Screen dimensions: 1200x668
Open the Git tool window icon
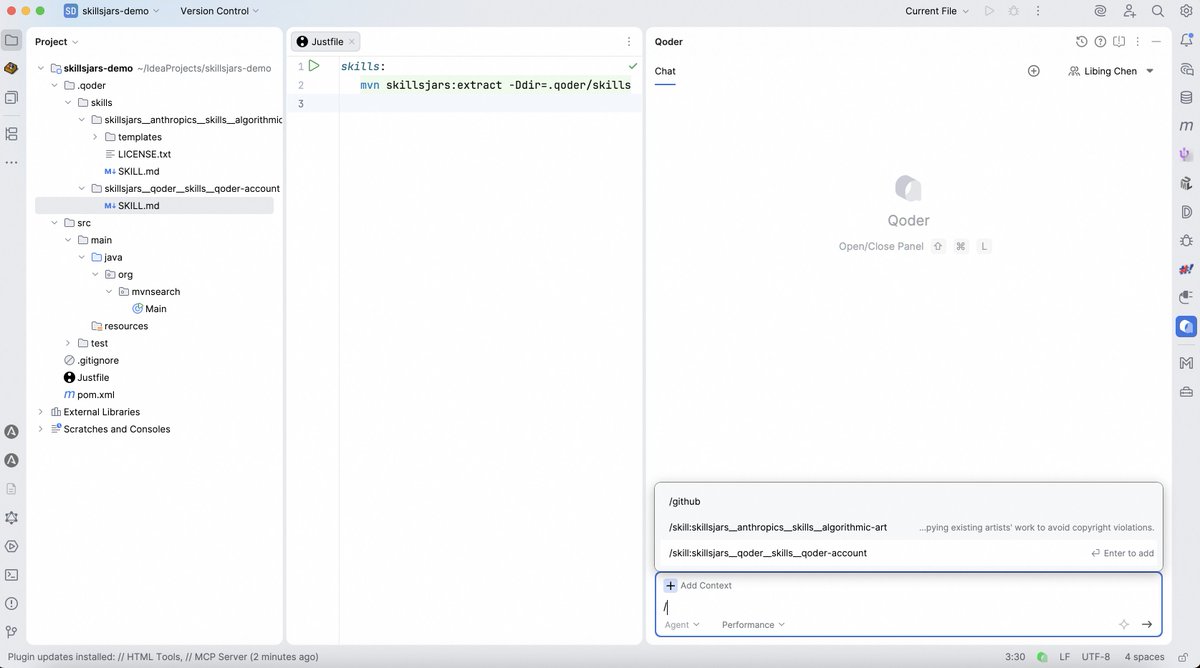(x=11, y=632)
